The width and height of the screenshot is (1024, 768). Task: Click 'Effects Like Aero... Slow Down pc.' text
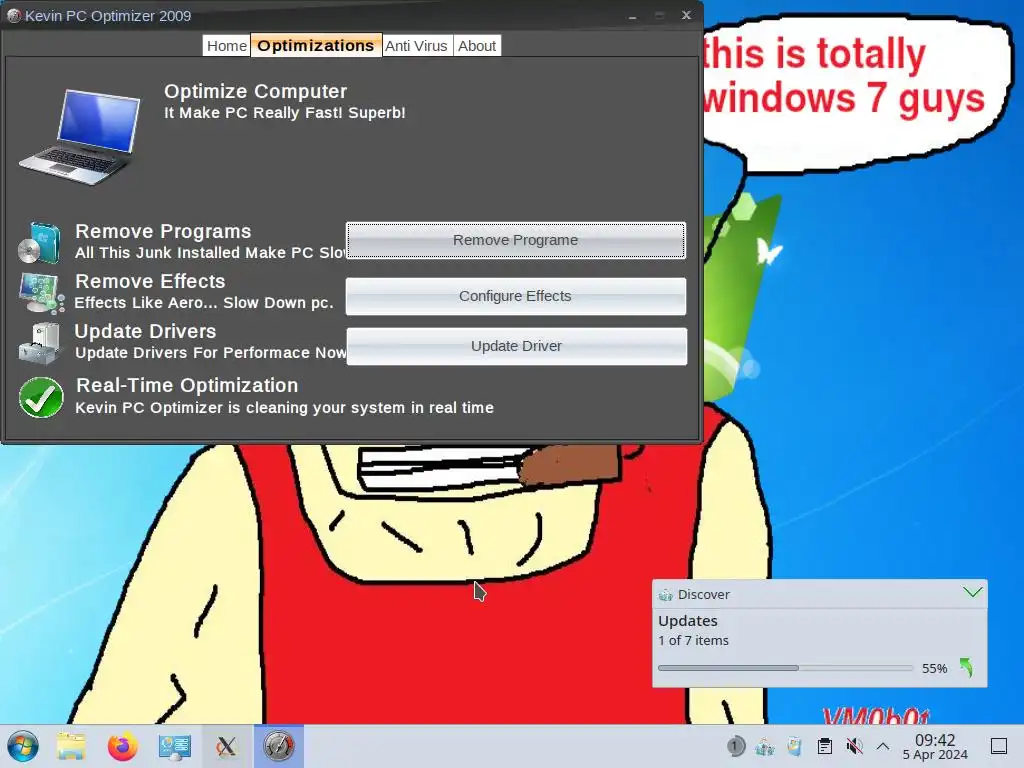tap(204, 303)
